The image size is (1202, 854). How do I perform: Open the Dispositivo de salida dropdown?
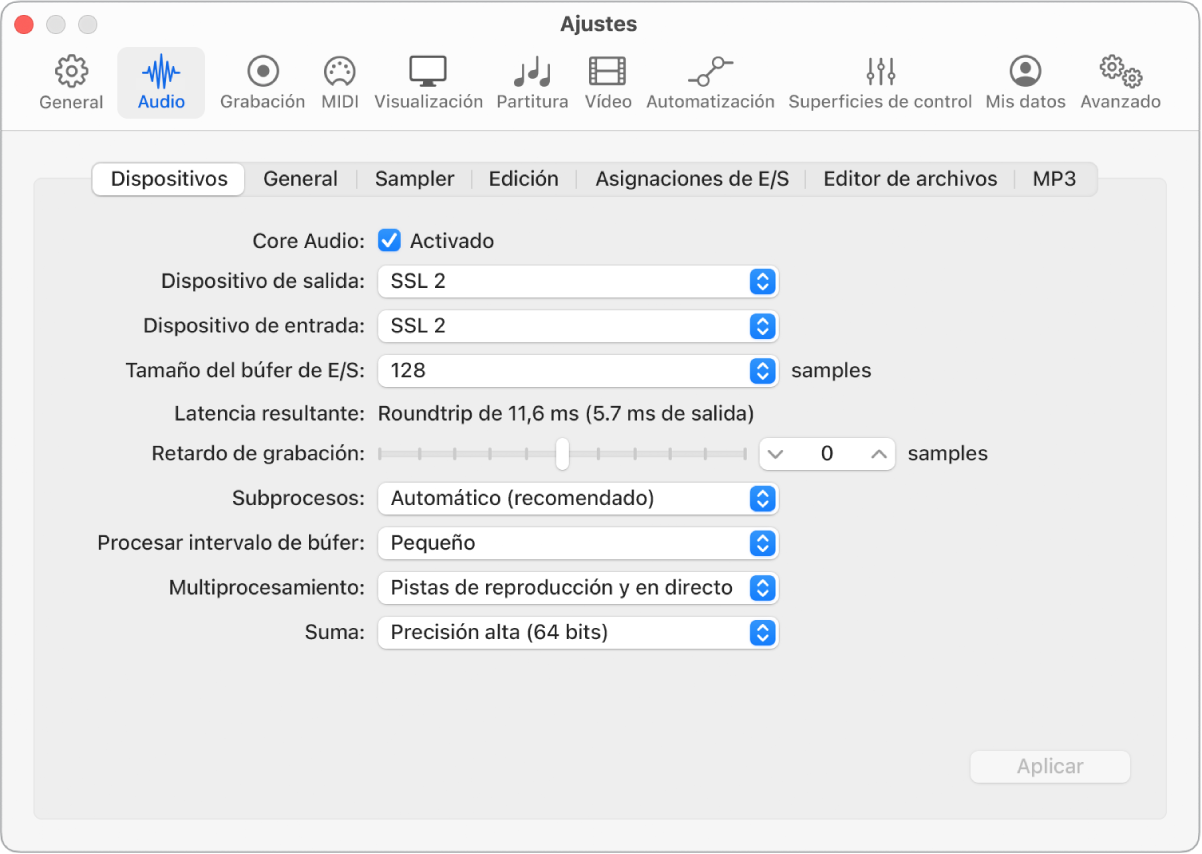[x=577, y=281]
